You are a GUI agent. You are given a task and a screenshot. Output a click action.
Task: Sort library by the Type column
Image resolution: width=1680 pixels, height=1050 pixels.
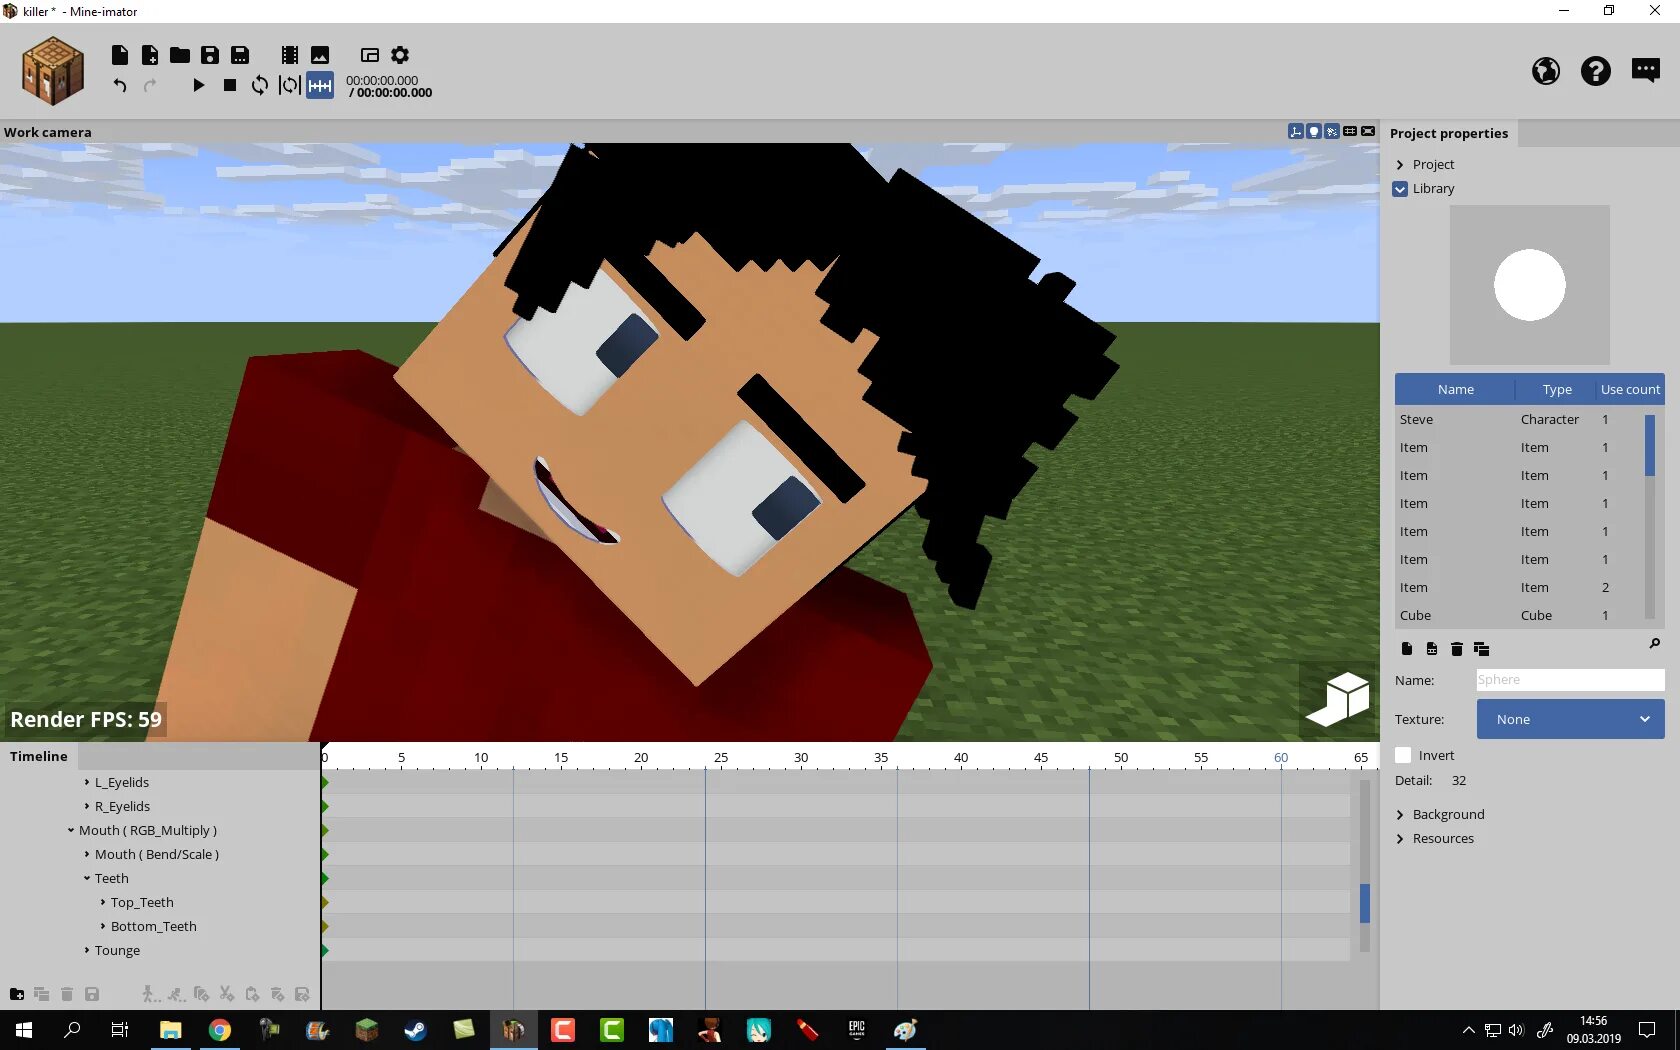(x=1556, y=389)
